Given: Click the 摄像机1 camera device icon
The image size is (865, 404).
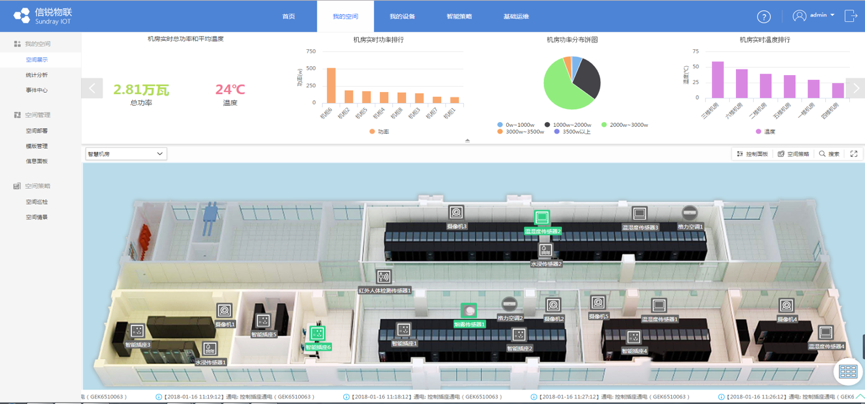Looking at the screenshot, I should click(x=456, y=213).
